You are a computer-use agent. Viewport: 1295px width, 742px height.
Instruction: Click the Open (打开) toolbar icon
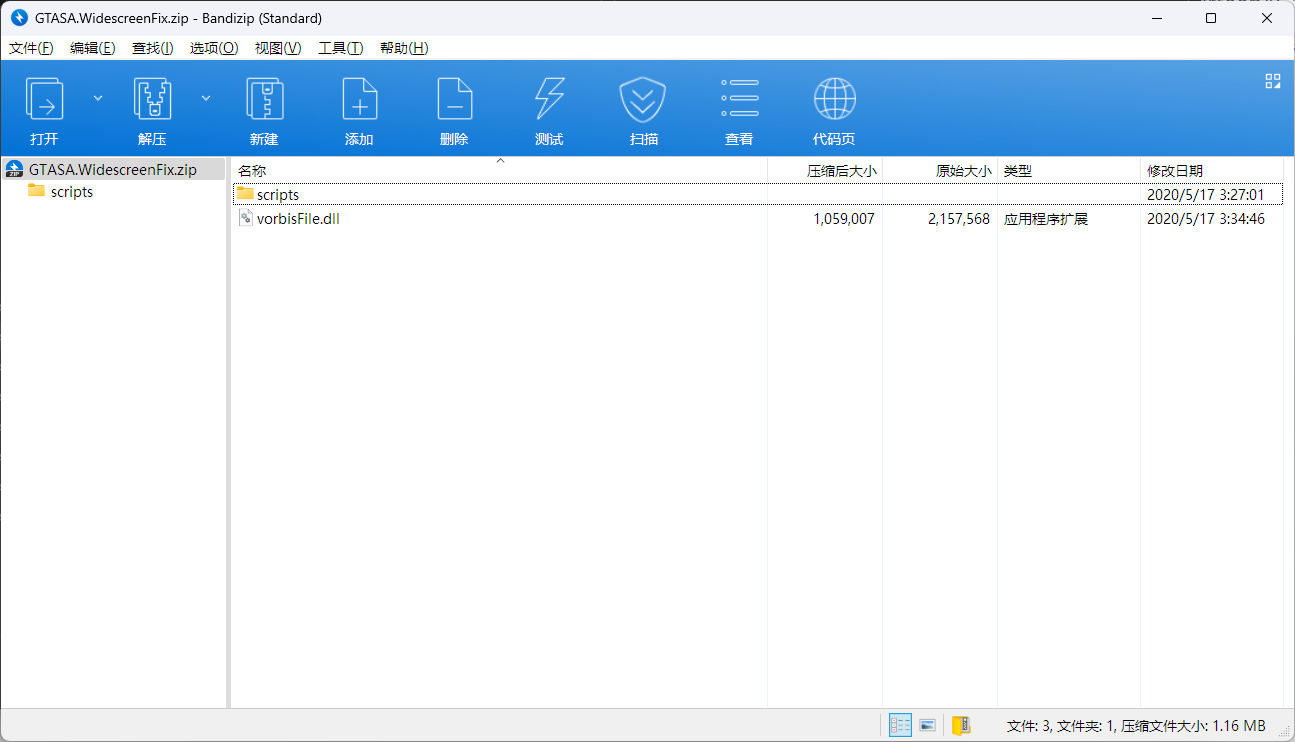click(44, 100)
